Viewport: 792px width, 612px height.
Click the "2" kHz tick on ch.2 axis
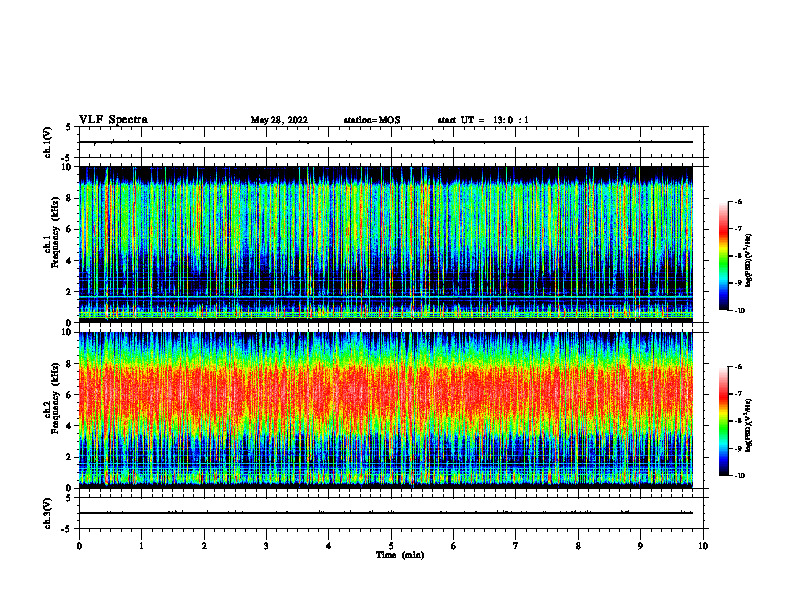[x=69, y=457]
